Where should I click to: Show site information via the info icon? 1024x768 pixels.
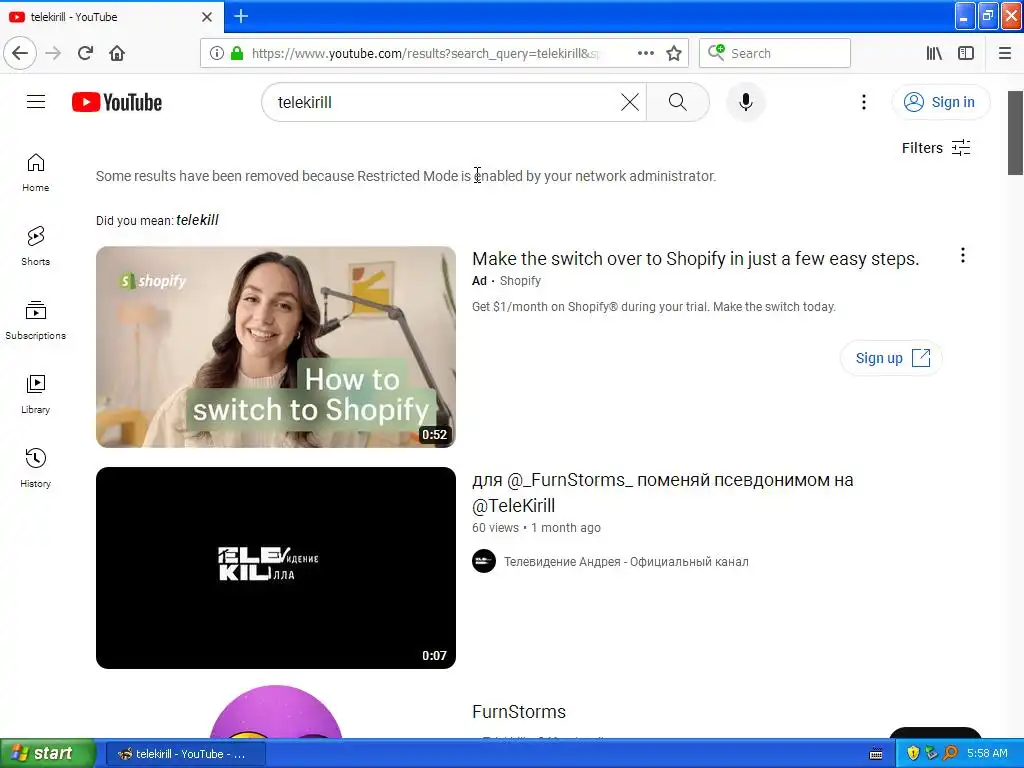tap(217, 53)
